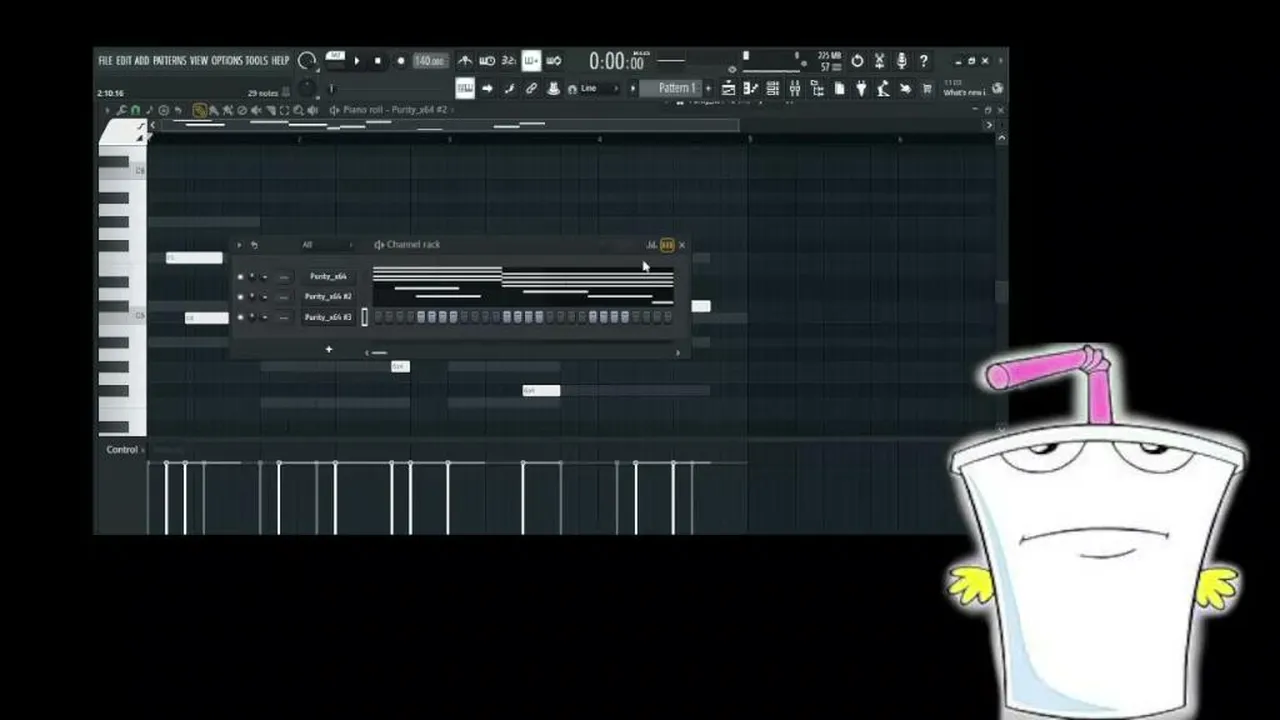Toggle the auto-scroll arrow icon
Viewport: 1280px width, 720px height.
tap(487, 89)
